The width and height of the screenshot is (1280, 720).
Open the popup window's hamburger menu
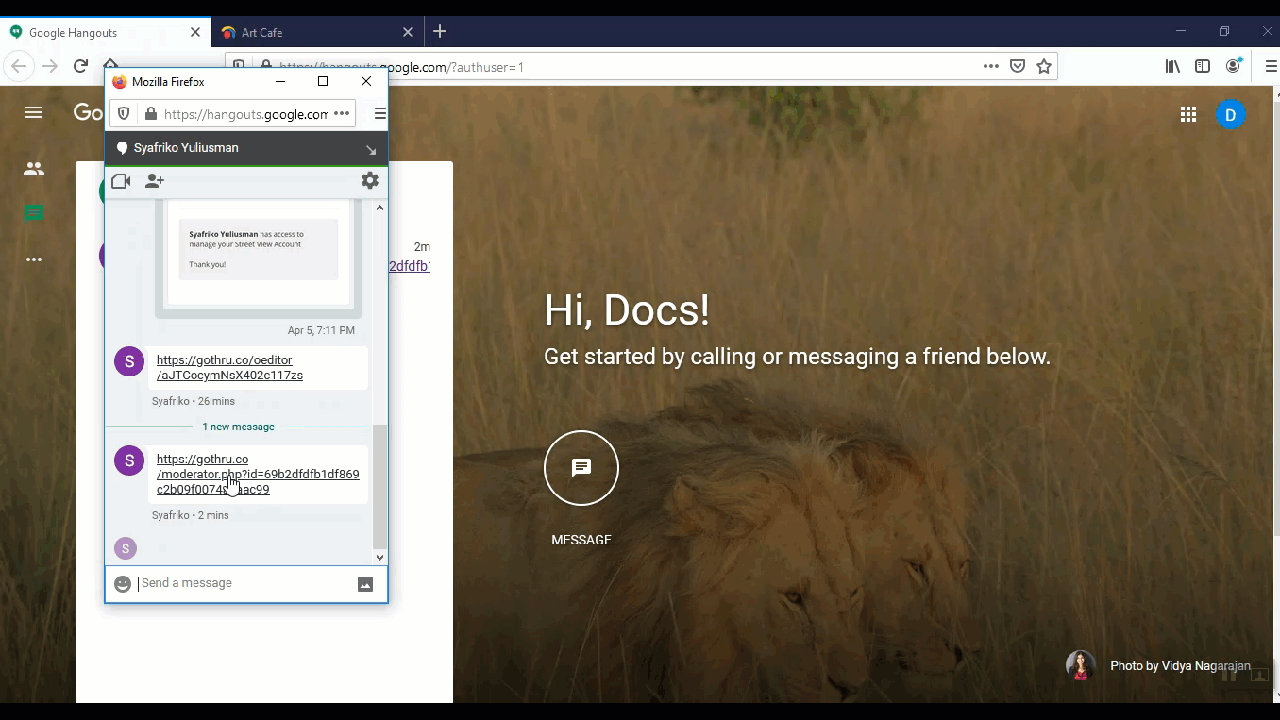[380, 114]
